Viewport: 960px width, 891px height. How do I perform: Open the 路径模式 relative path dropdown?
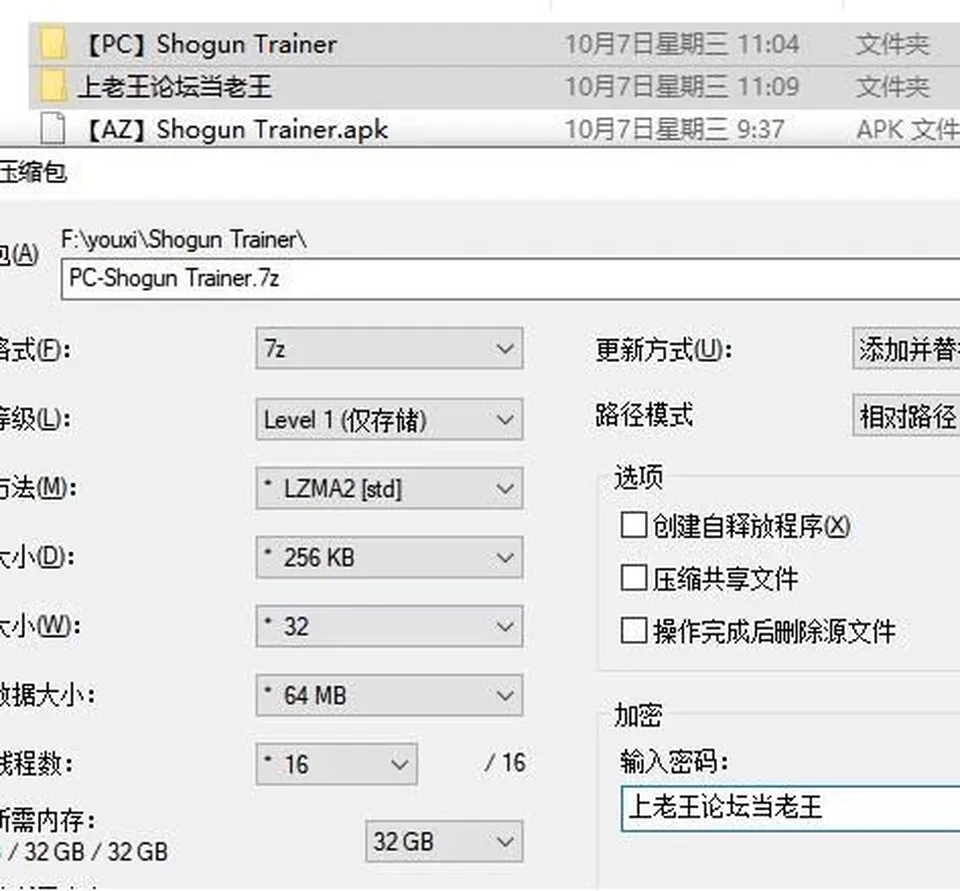tap(906, 416)
